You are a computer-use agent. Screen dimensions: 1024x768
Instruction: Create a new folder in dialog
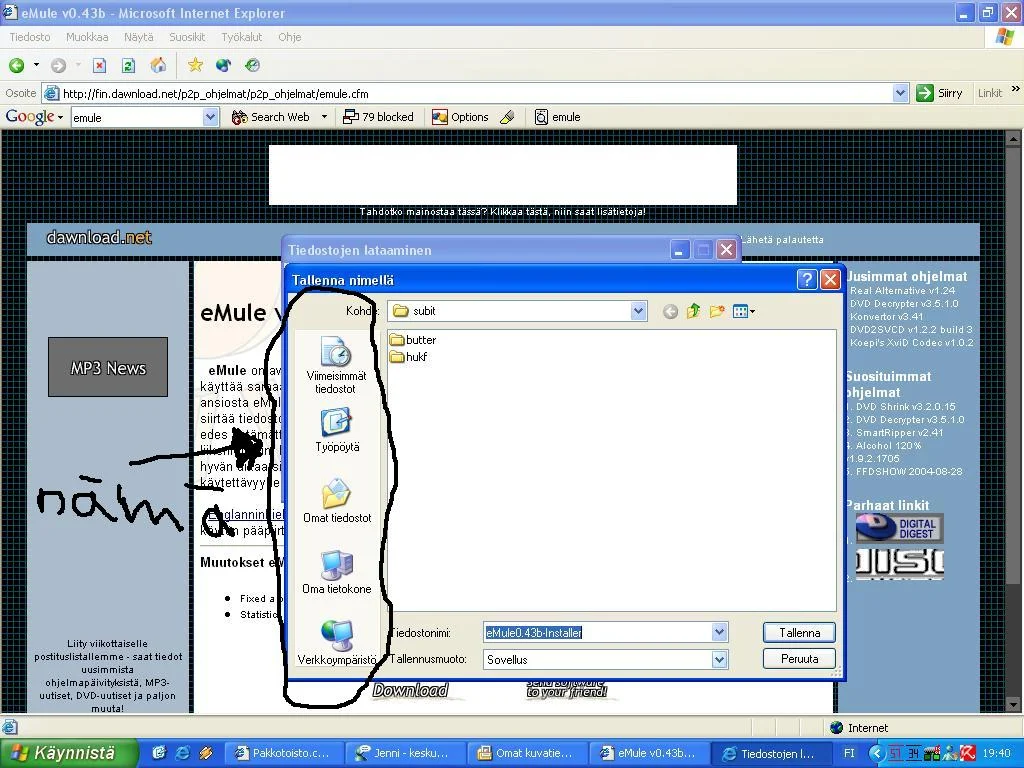click(717, 312)
